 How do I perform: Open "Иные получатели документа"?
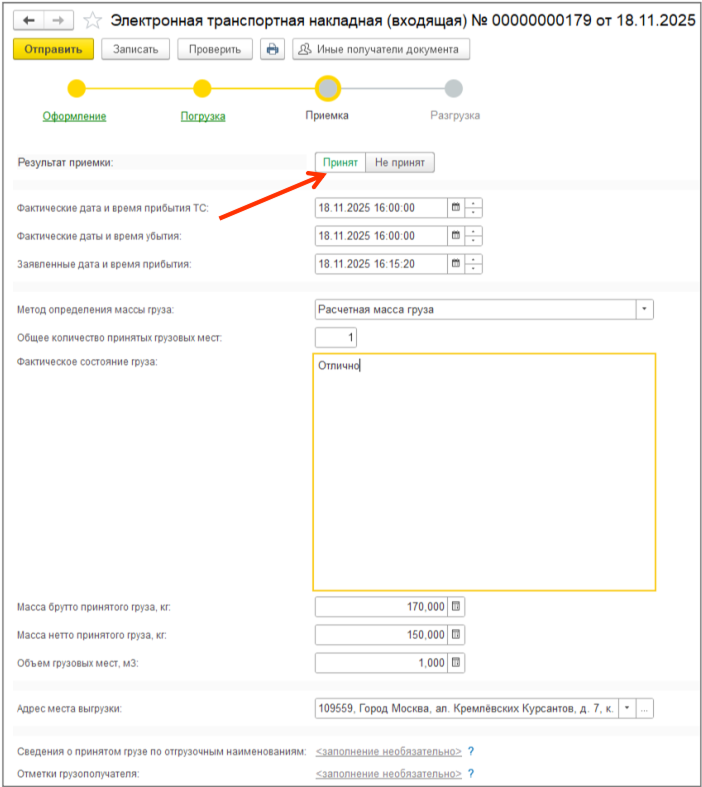point(380,49)
